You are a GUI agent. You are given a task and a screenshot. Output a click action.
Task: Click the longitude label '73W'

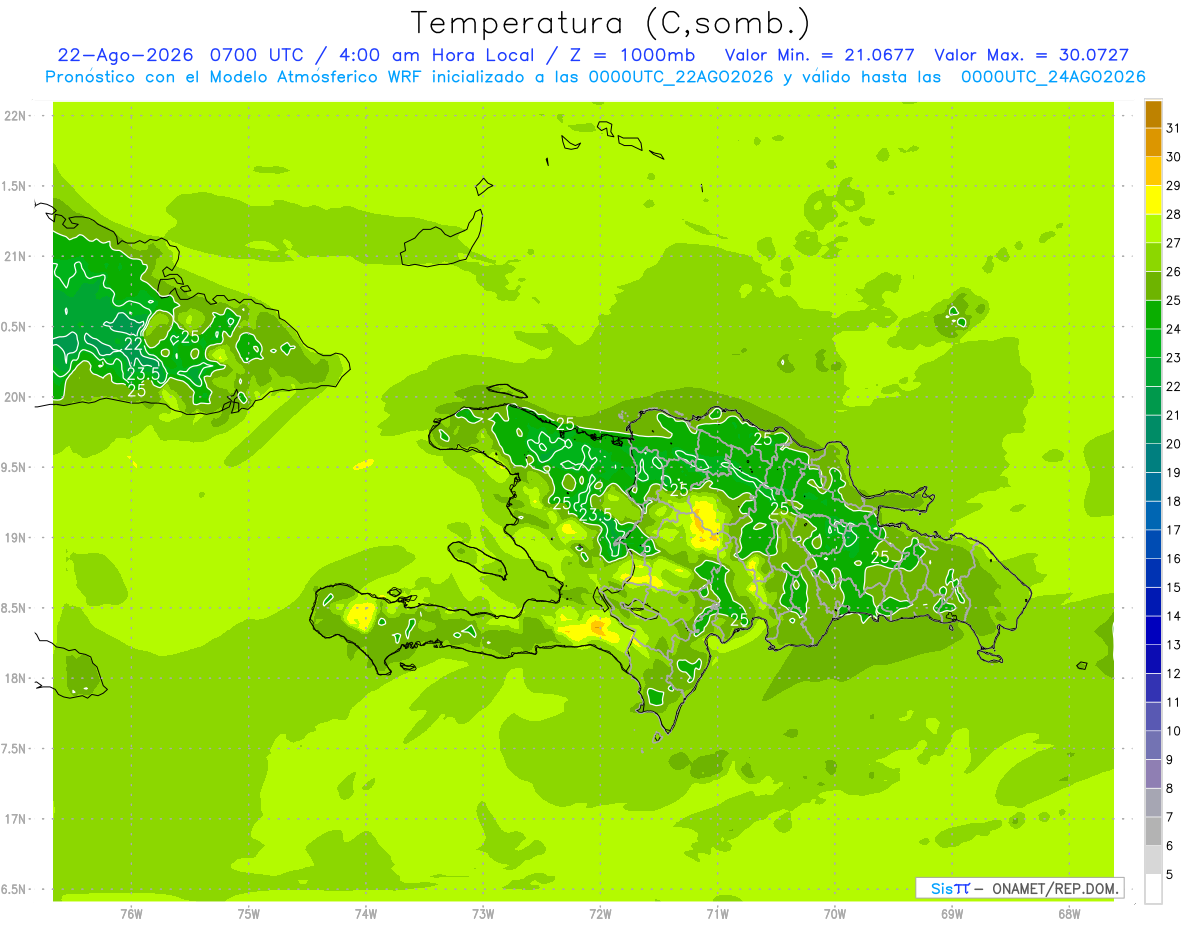point(483,915)
